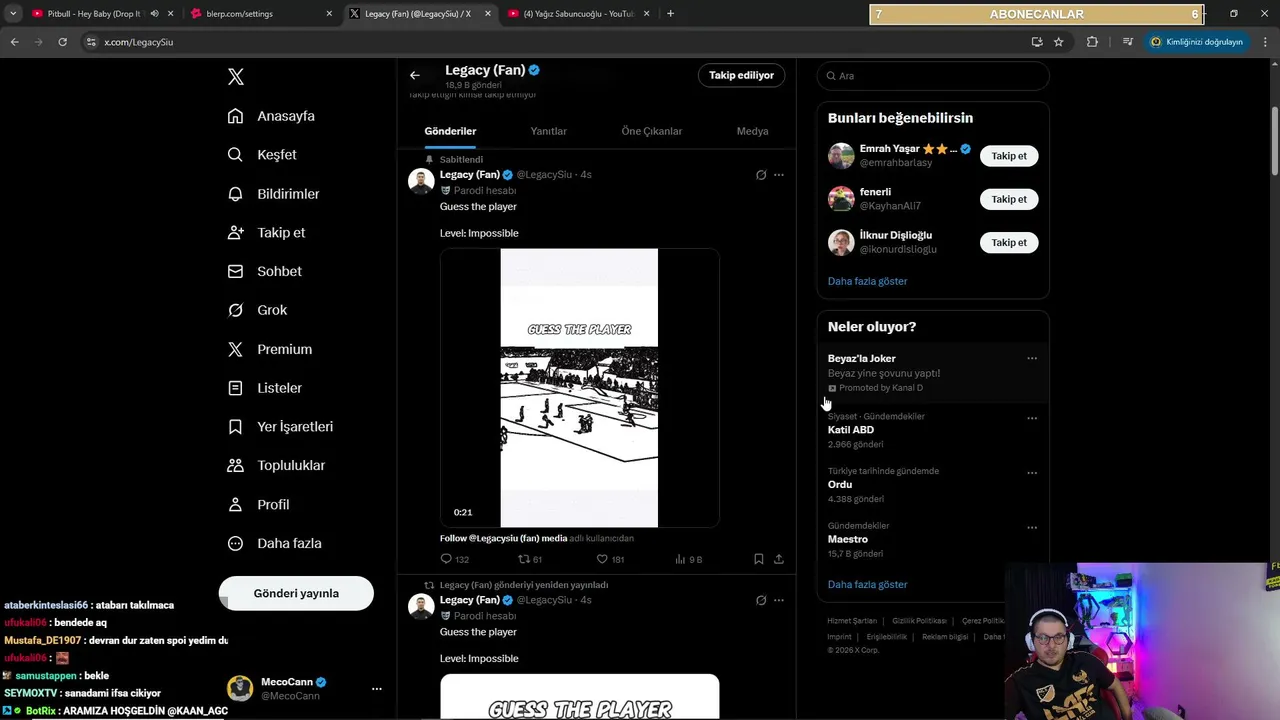This screenshot has width=1280, height=720.
Task: Bookmark the pinned post
Action: point(759,559)
